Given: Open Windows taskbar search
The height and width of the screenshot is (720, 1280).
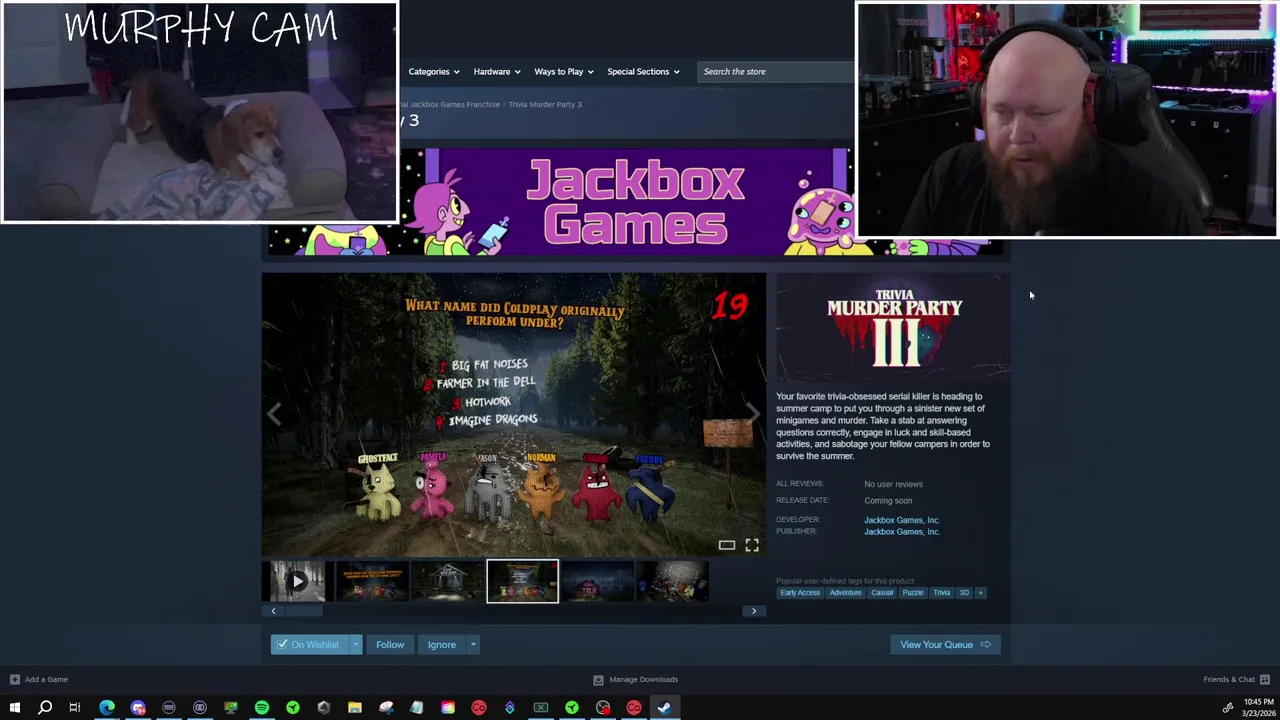Looking at the screenshot, I should pyautogui.click(x=45, y=708).
